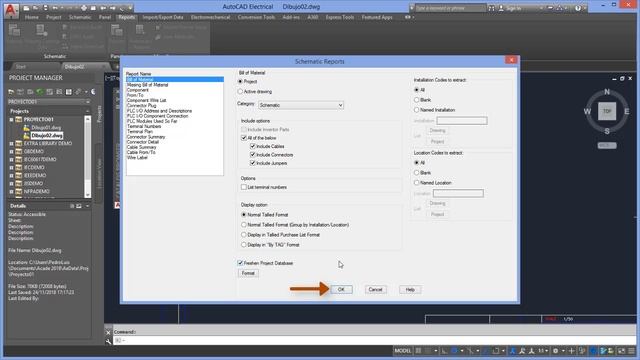The image size is (640, 360).
Task: Click the Help question mark icon in title bar
Action: pyautogui.click(x=578, y=8)
